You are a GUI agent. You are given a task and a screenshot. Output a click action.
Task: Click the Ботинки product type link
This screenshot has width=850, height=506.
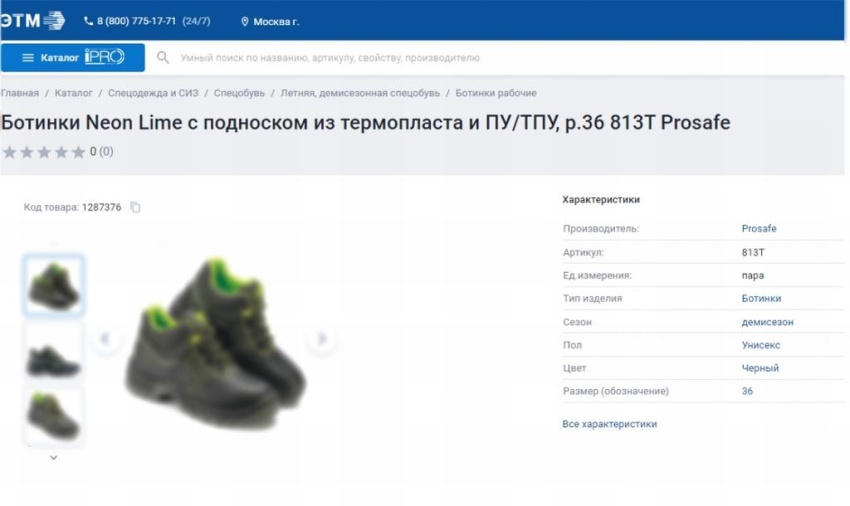(761, 298)
